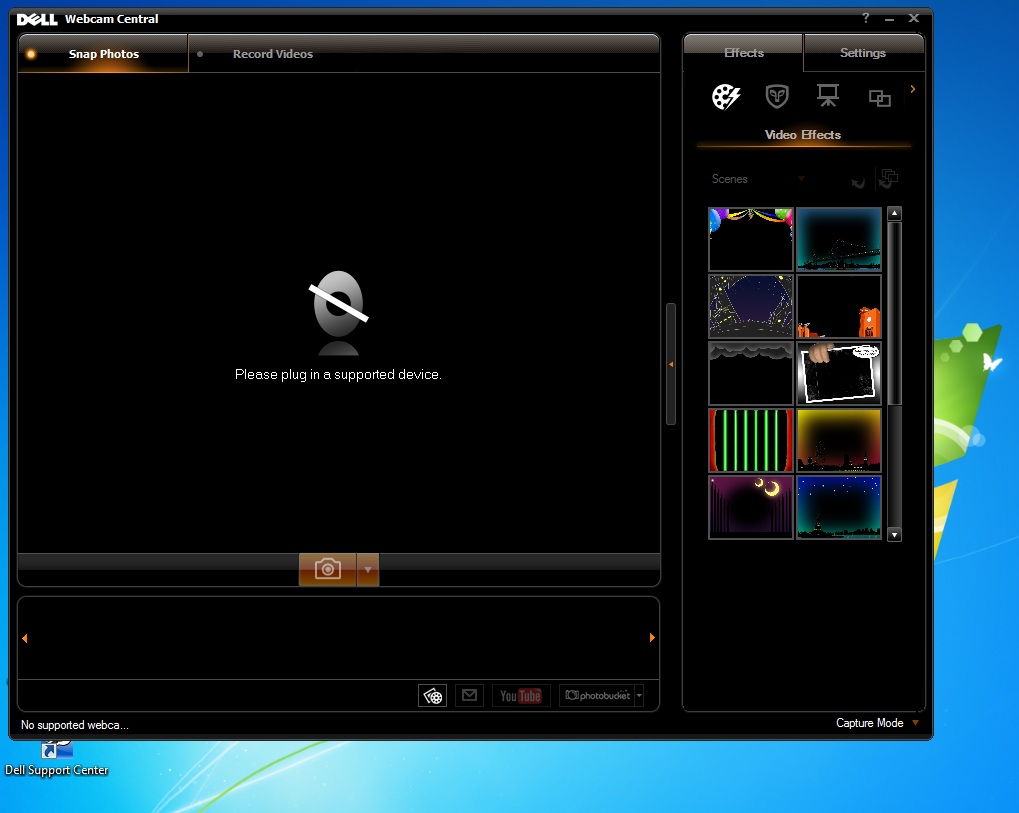Image resolution: width=1019 pixels, height=813 pixels.
Task: Click the help question mark icon
Action: (x=866, y=18)
